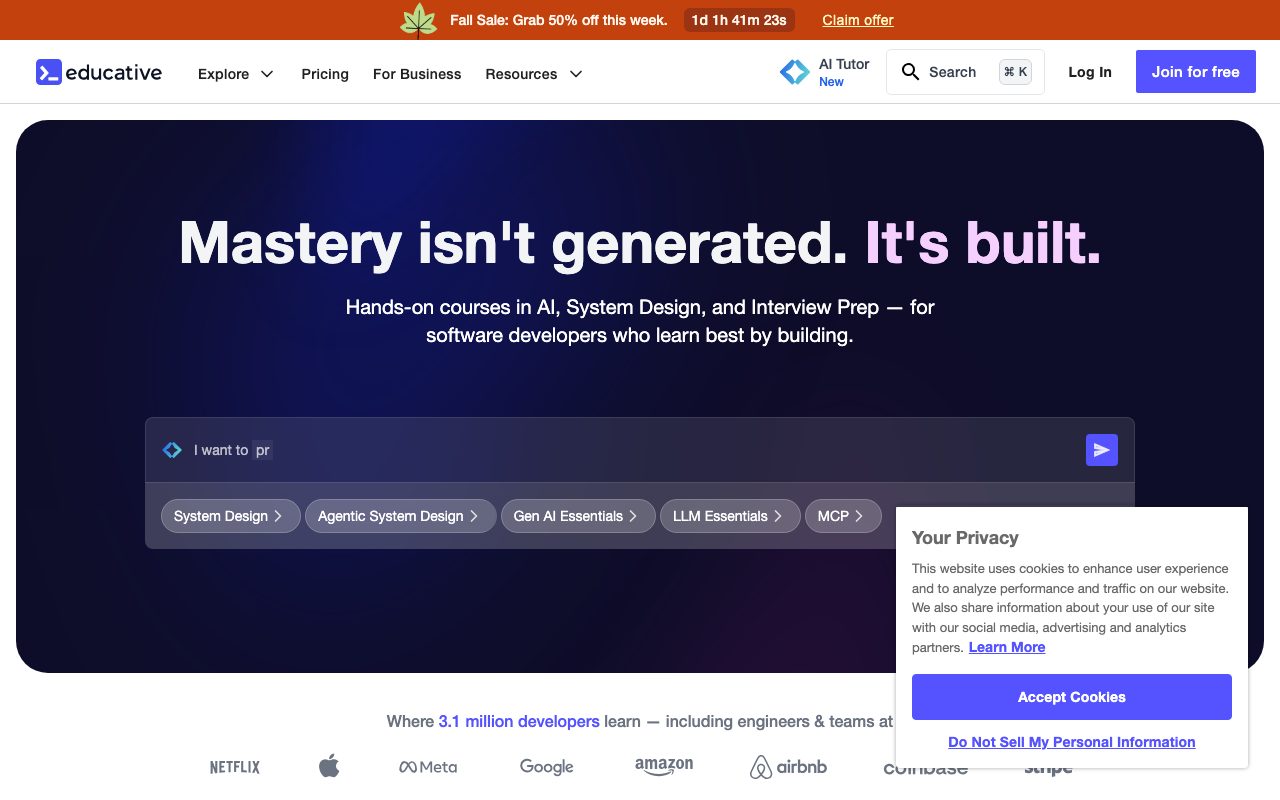Expand the Explore menu
The width and height of the screenshot is (1280, 800).
[x=236, y=74]
